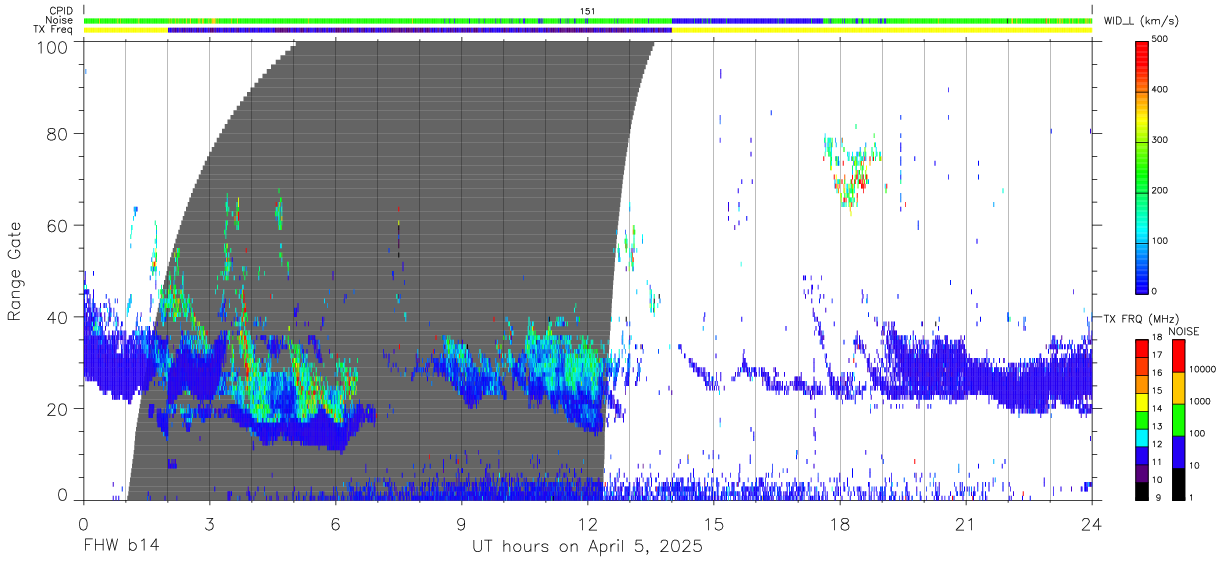Click the y-axis tick label 80
1228x567 pixels.
tap(59, 133)
